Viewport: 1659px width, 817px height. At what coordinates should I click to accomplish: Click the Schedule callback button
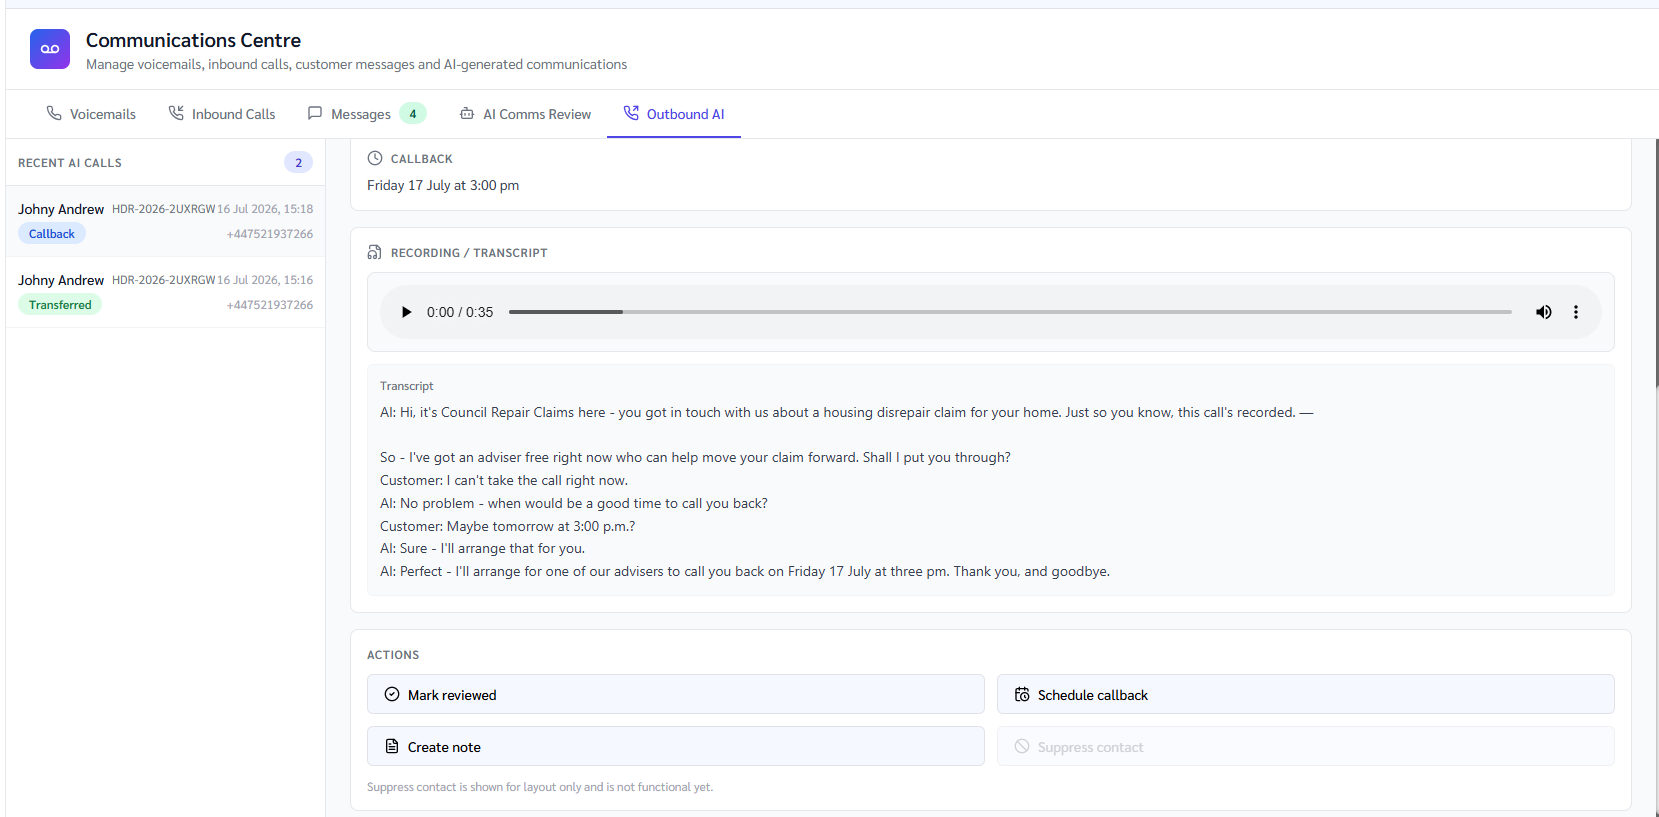[x=1306, y=694]
